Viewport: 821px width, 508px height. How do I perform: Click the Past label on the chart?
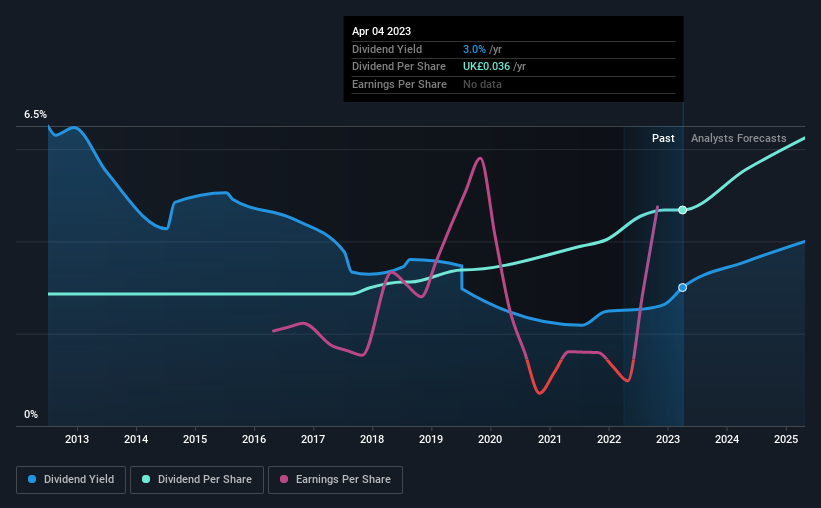pyautogui.click(x=663, y=138)
